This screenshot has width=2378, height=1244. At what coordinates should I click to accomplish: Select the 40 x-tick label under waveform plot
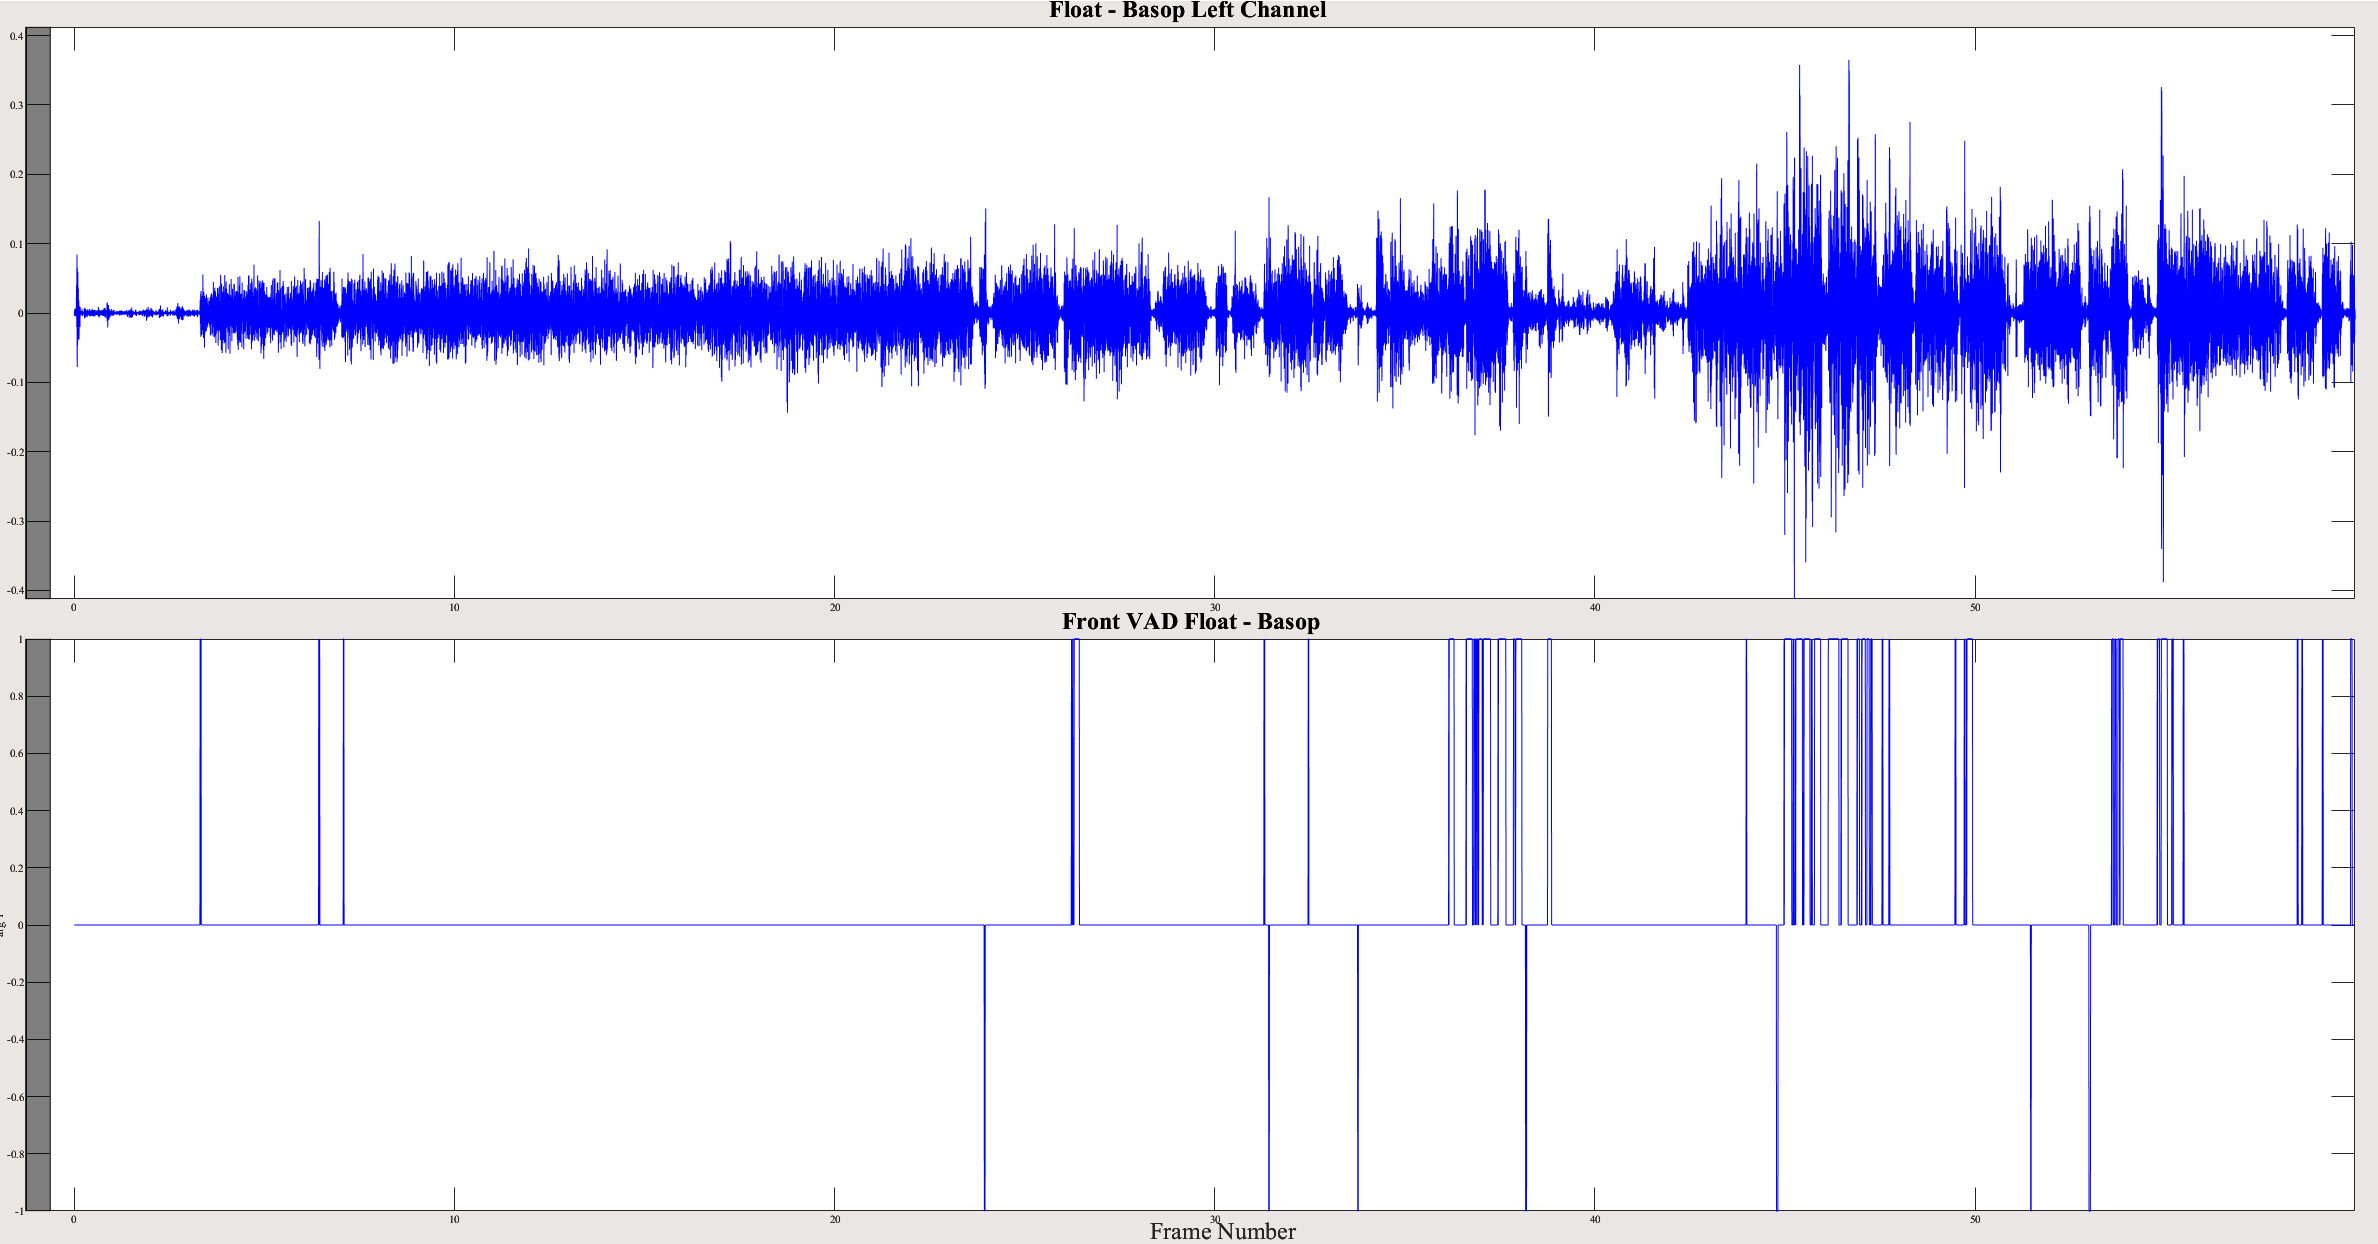pos(1594,608)
